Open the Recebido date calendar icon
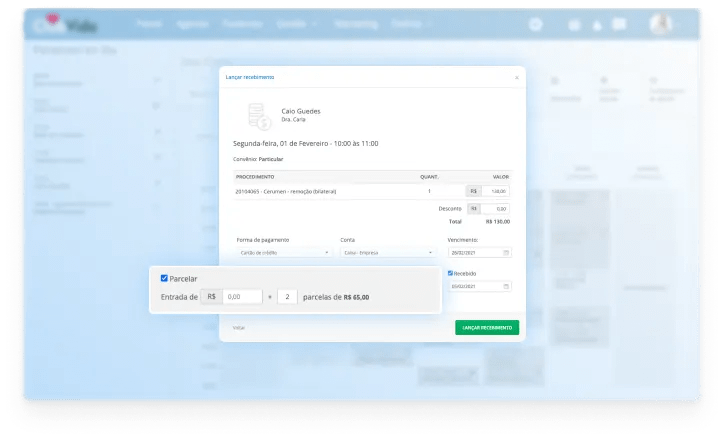This screenshot has height=440, width=724. (506, 287)
